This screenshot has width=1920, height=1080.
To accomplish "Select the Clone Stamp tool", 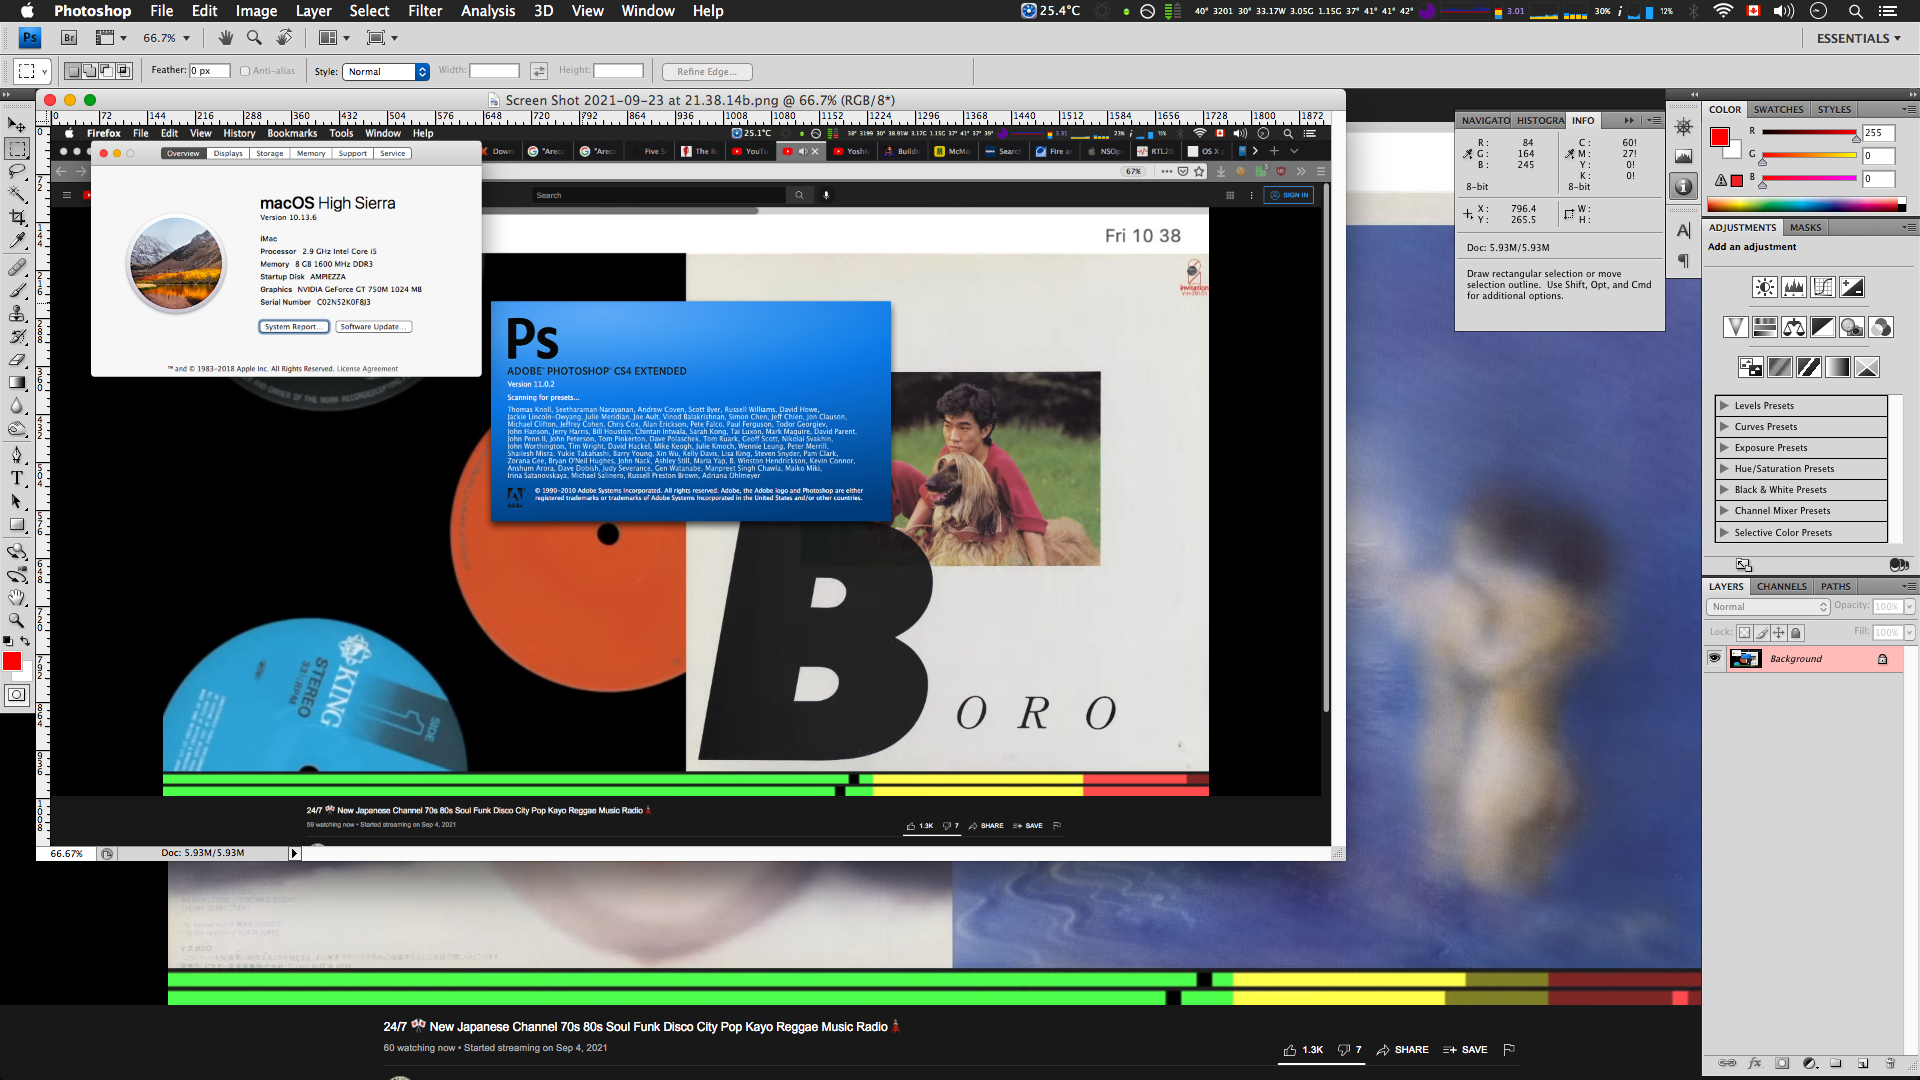I will tap(17, 313).
